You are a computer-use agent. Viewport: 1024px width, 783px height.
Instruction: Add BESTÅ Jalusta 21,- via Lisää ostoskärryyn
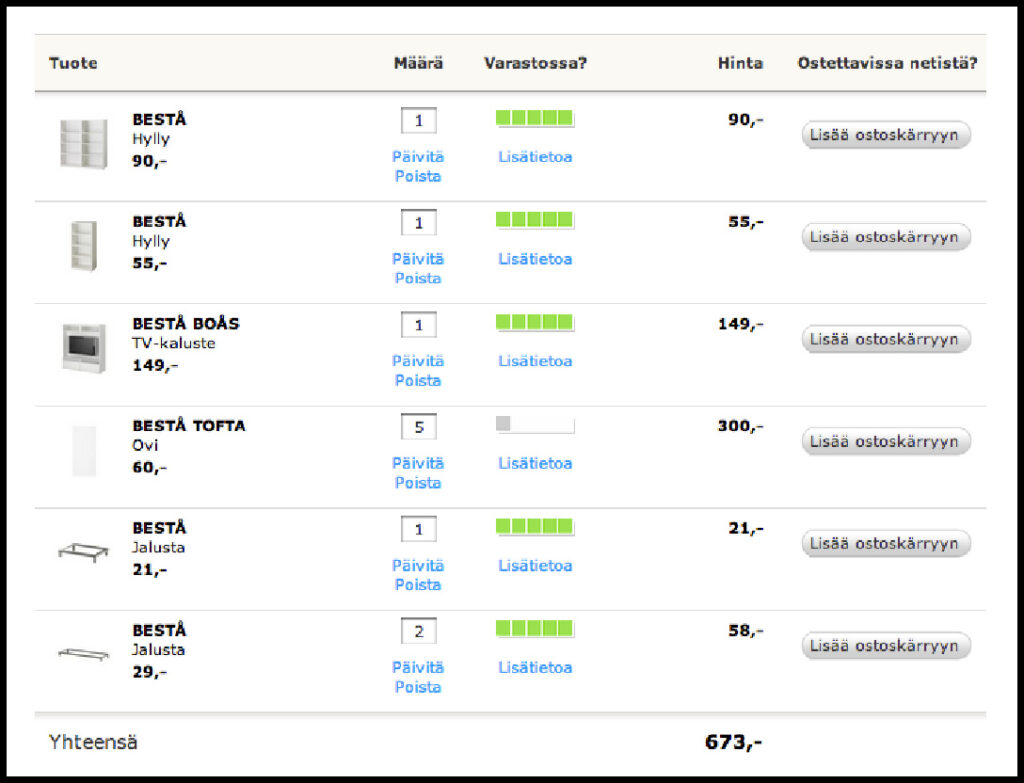tap(886, 543)
